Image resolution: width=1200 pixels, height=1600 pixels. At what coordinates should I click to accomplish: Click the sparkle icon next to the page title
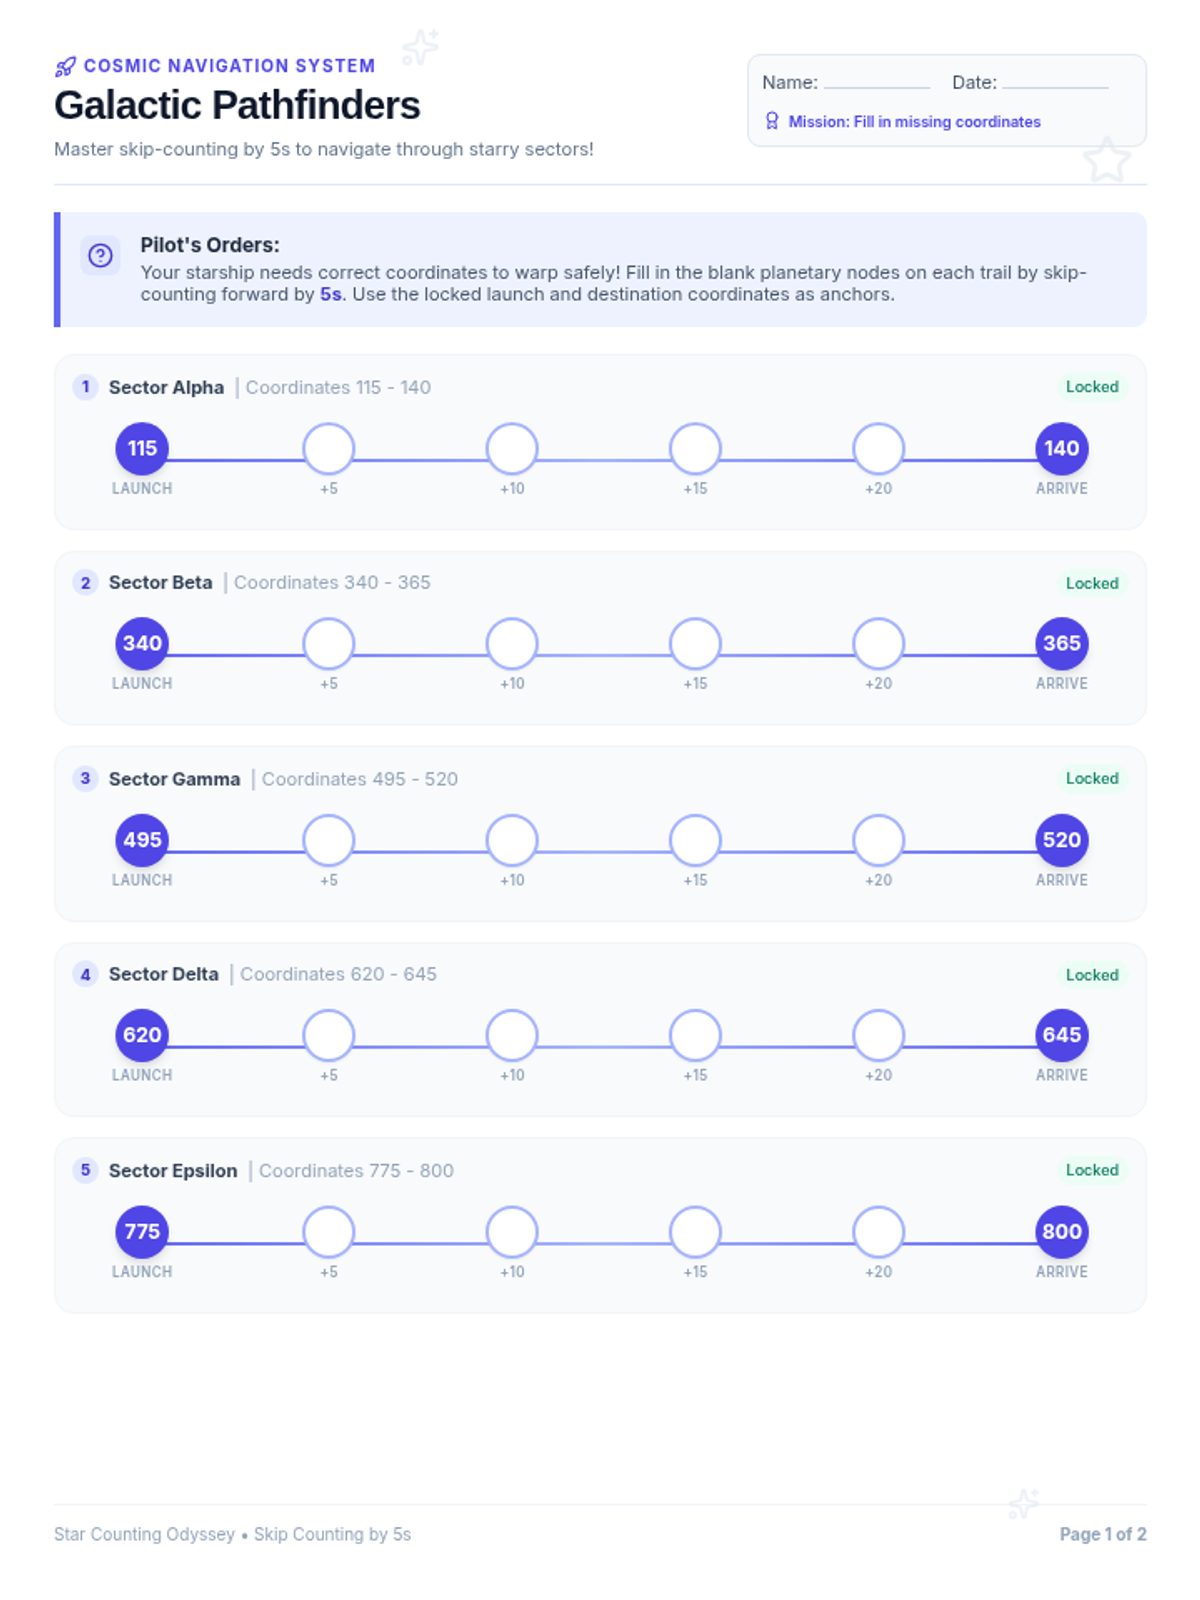coord(420,46)
